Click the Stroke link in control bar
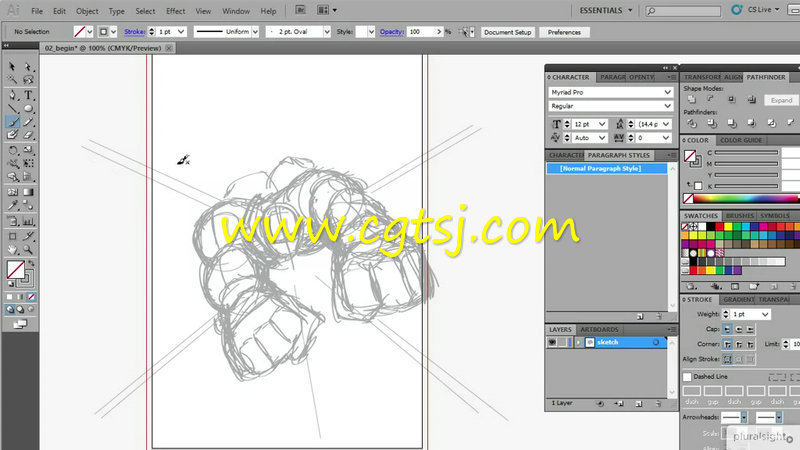The image size is (800, 450). click(x=134, y=32)
